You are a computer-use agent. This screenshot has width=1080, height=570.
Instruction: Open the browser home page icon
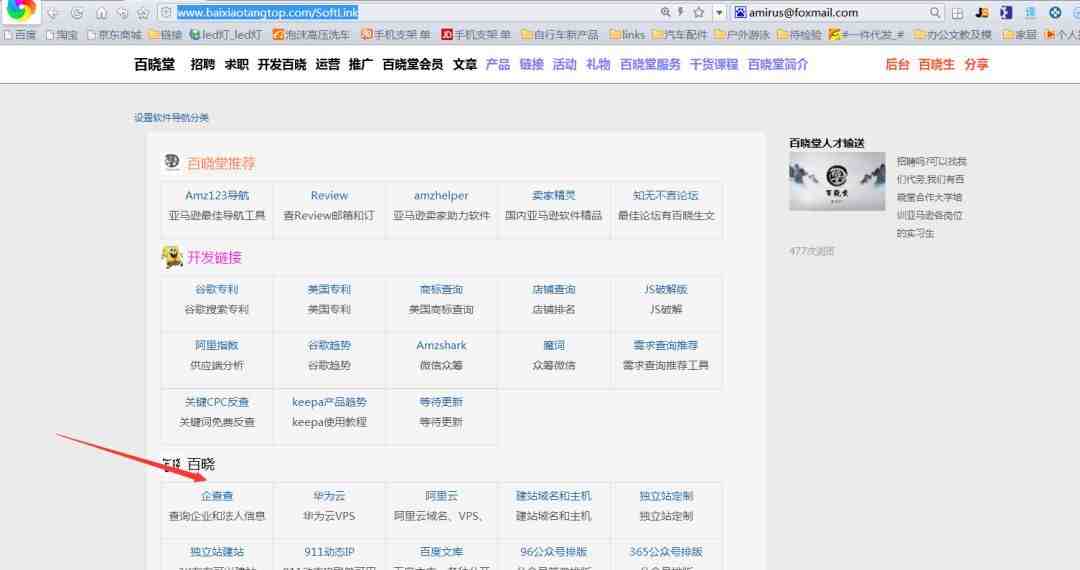coord(101,12)
